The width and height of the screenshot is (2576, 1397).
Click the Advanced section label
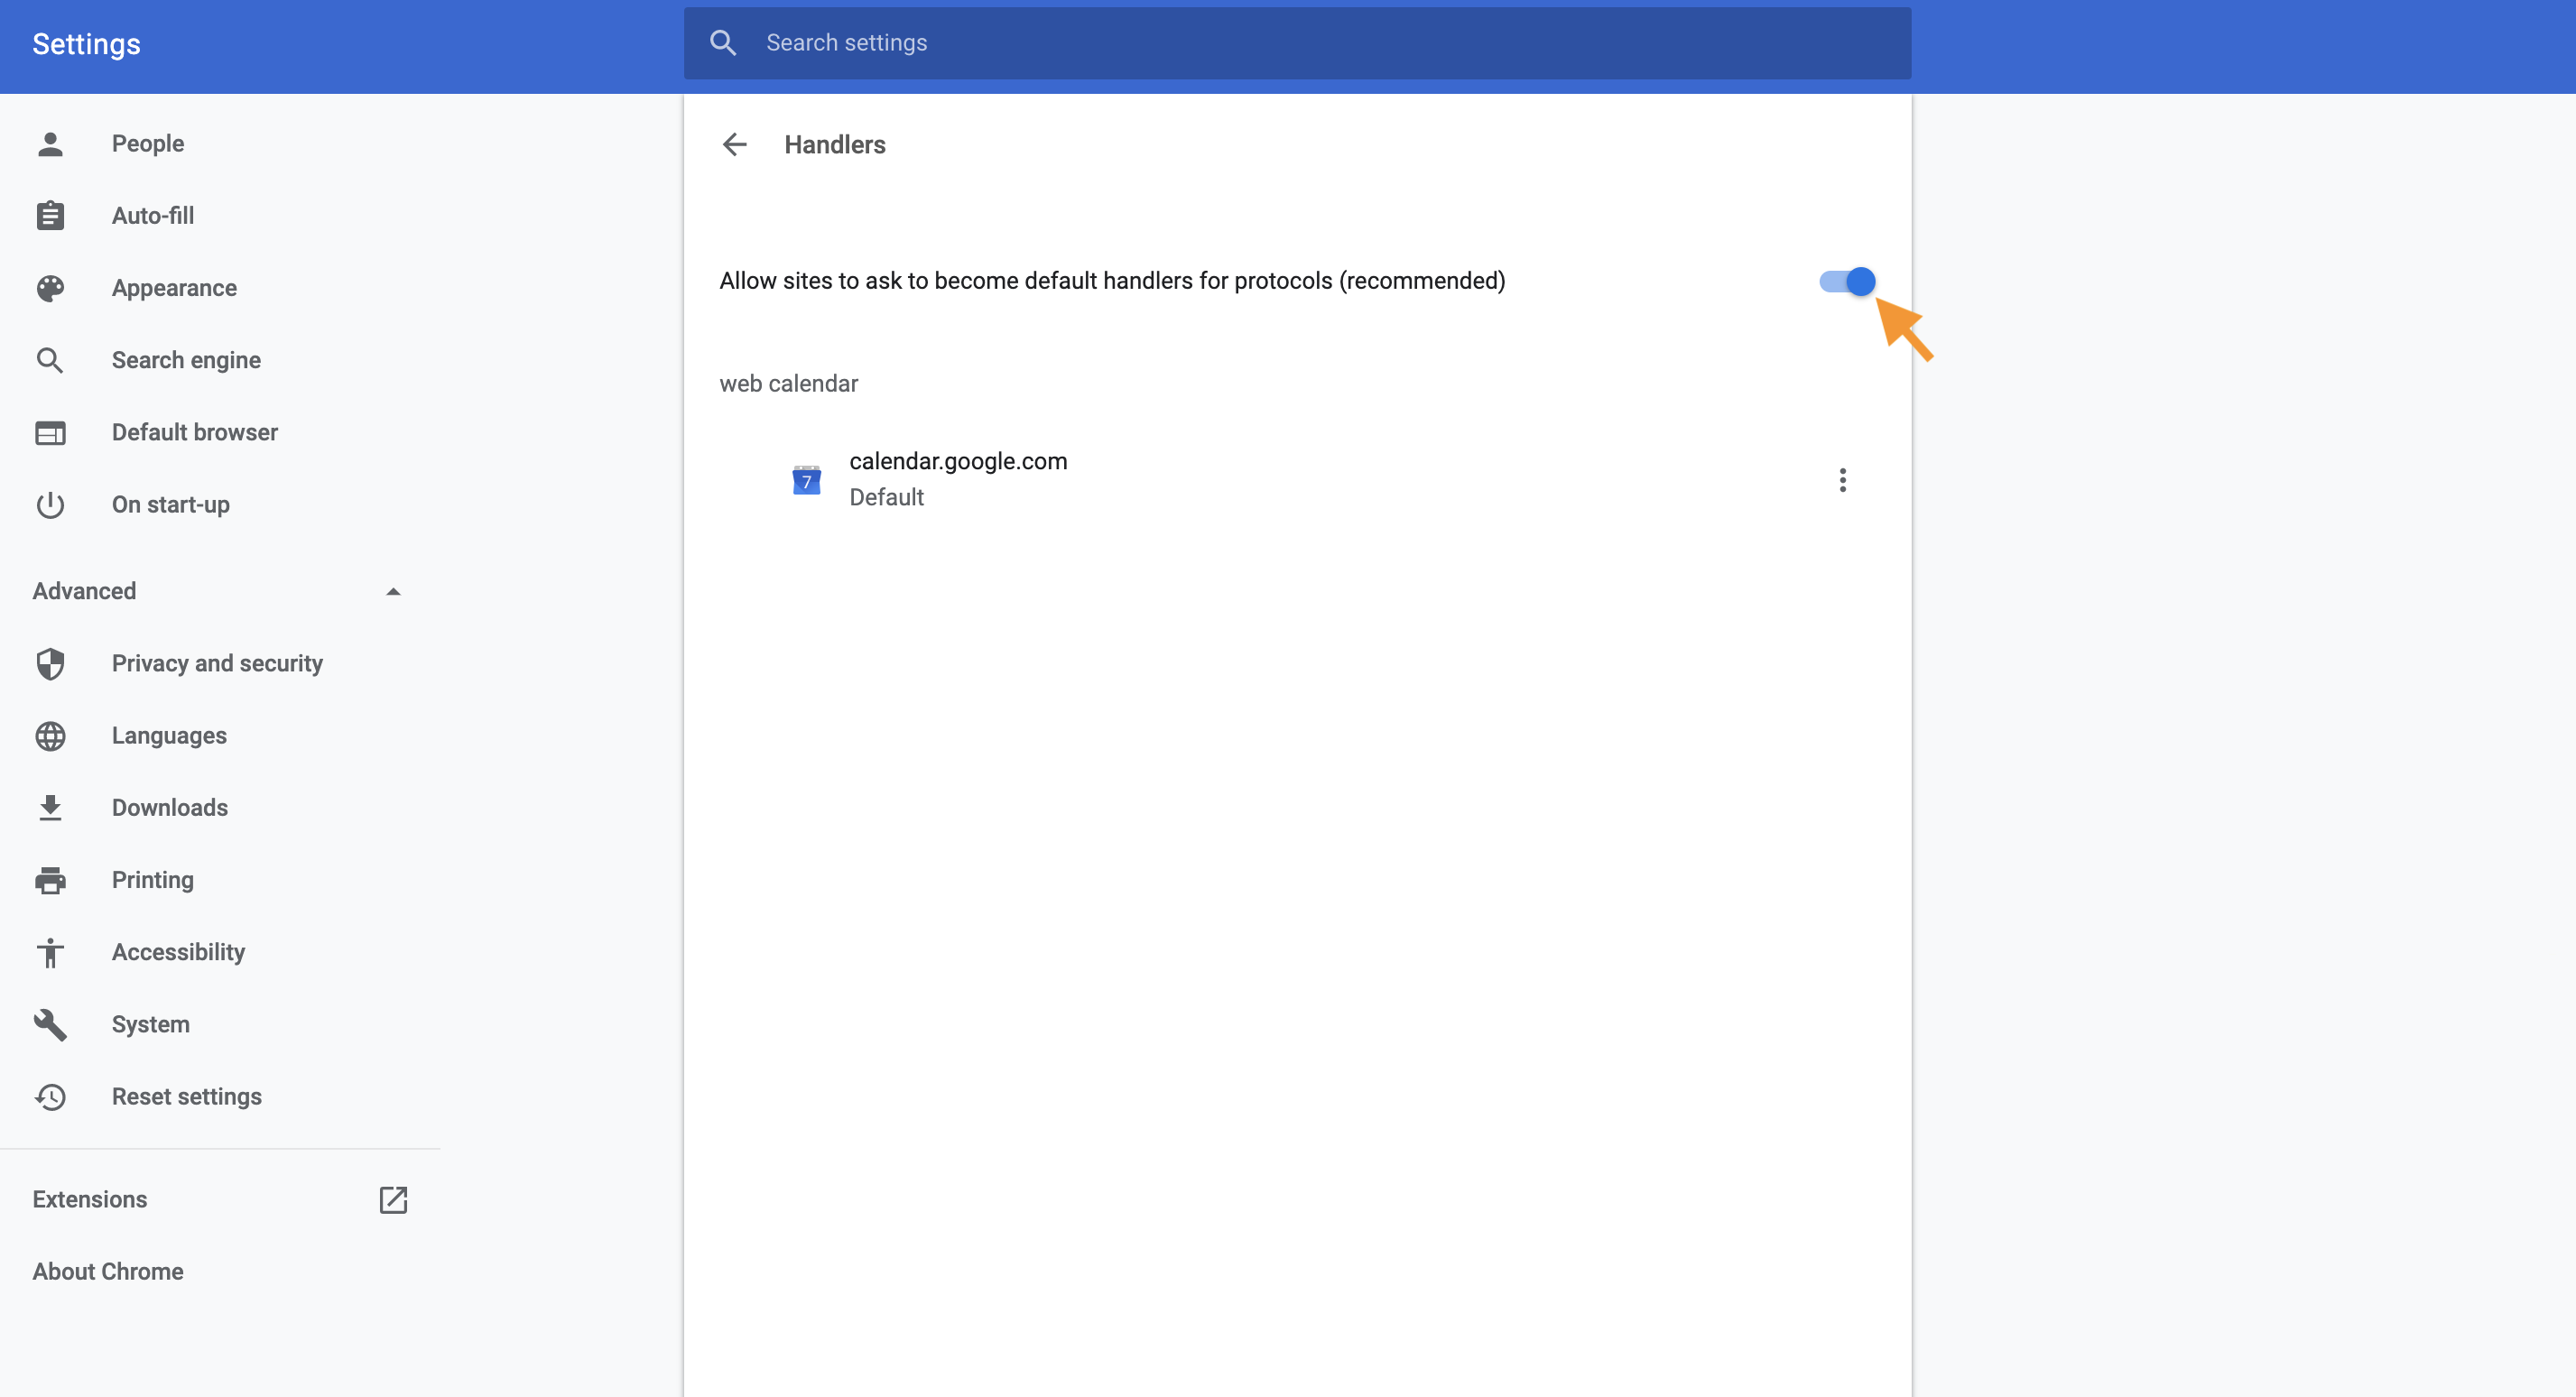pos(84,592)
